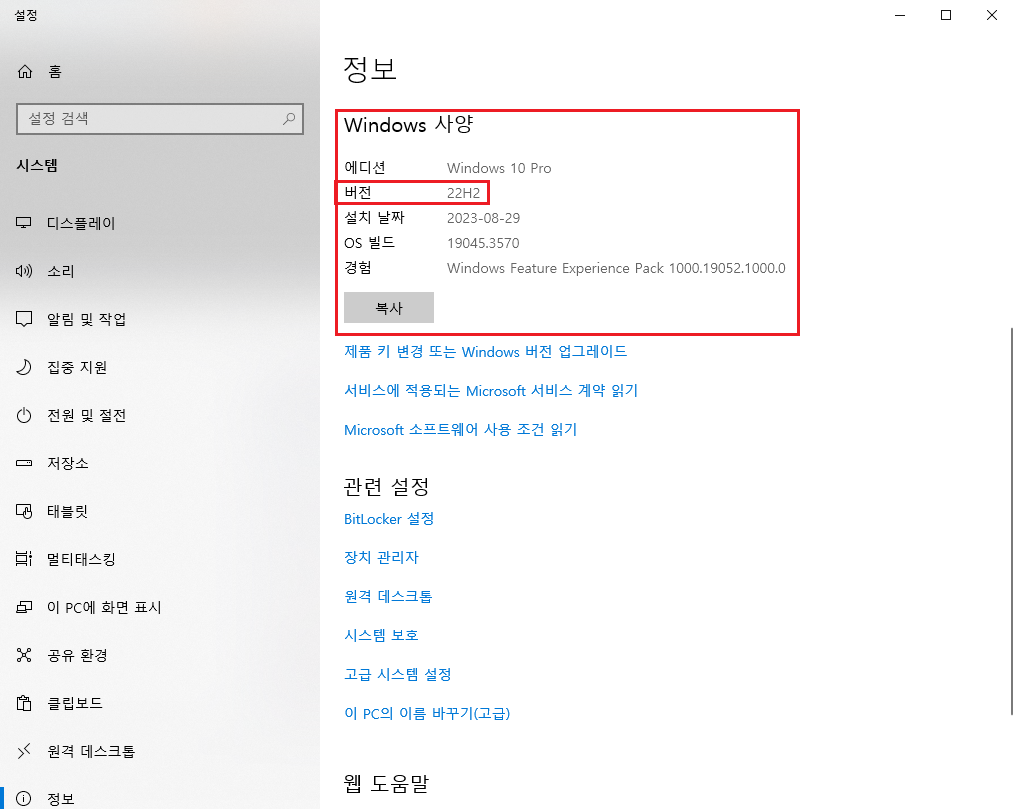Open the 원격 데스크톱 sidebar icon
Screen dimensions: 1014x809
pos(24,751)
